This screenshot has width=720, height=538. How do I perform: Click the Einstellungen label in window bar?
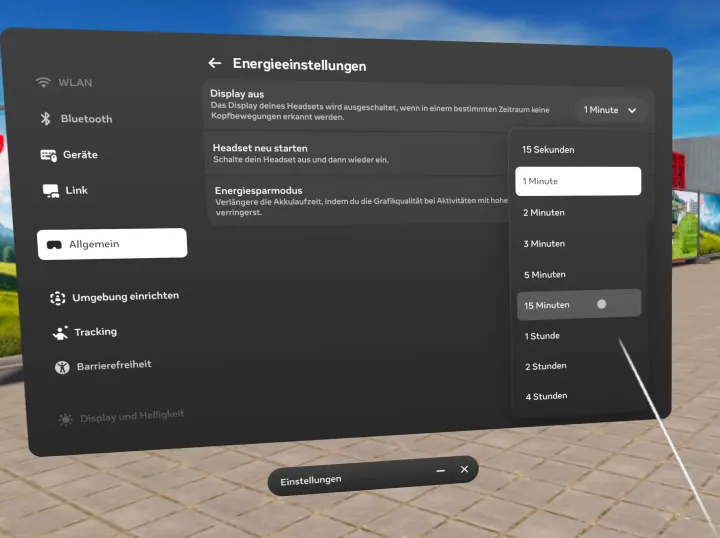point(311,480)
